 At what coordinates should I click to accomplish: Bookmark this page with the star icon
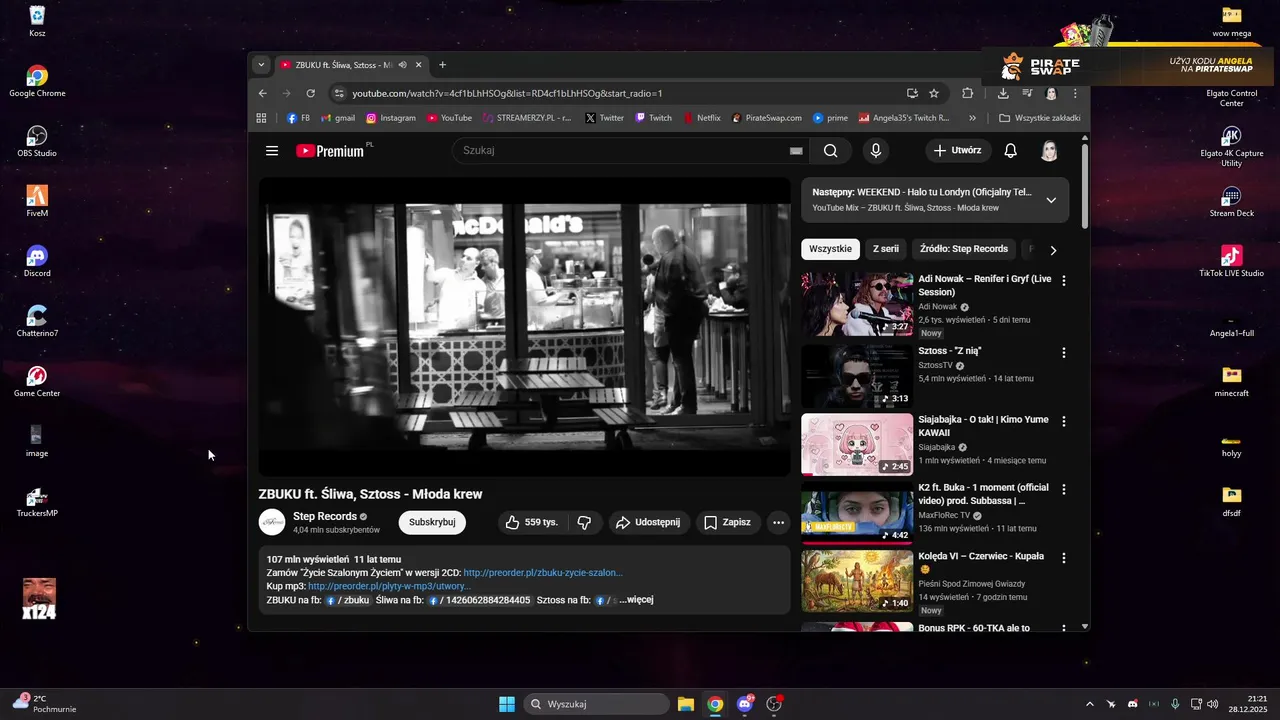[934, 93]
